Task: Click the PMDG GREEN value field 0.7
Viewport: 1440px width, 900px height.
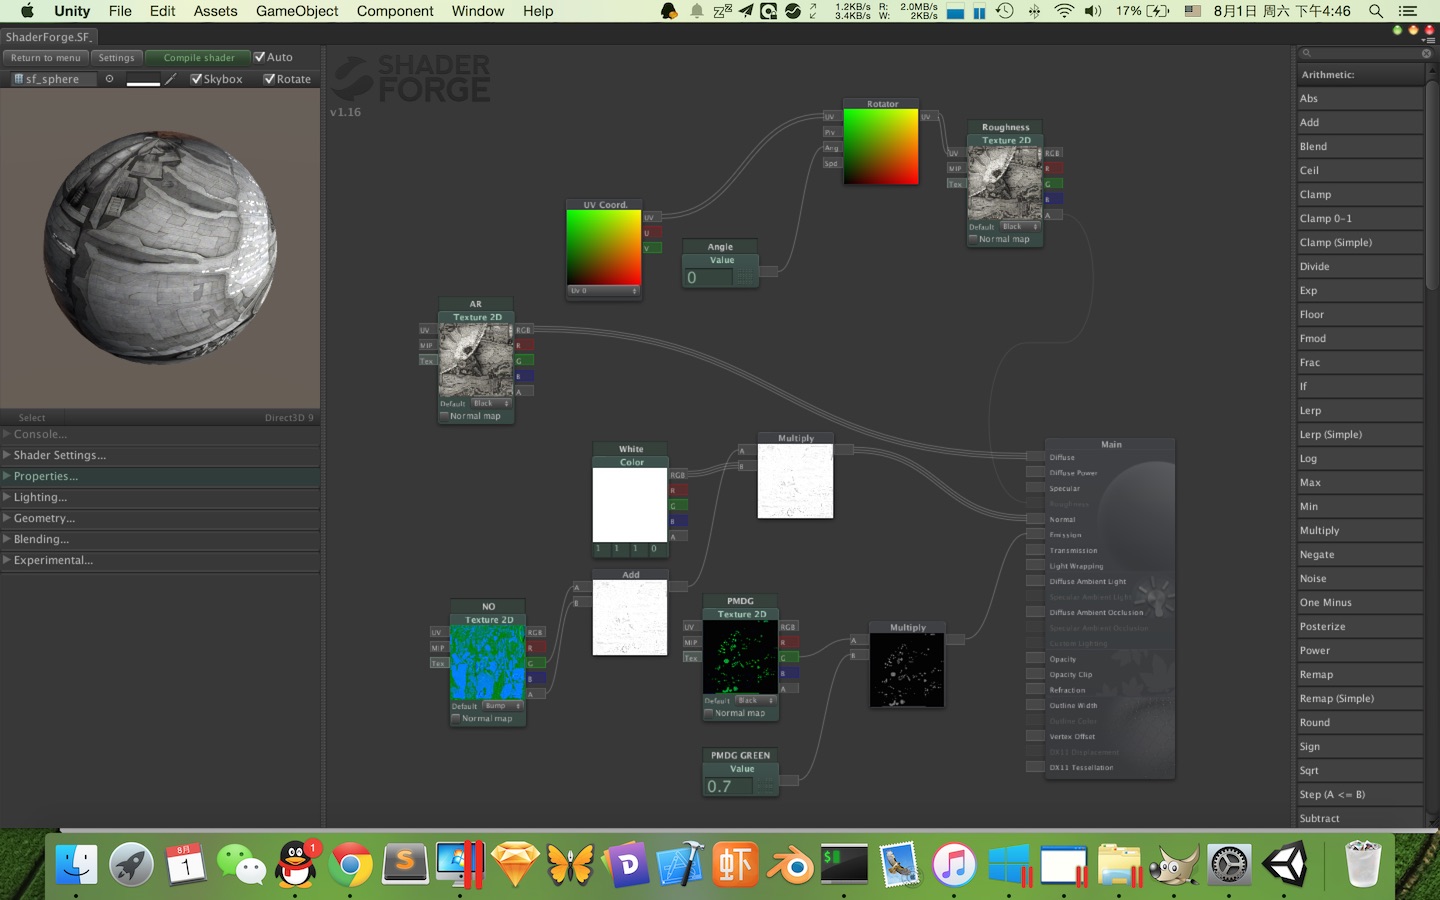Action: pyautogui.click(x=729, y=786)
